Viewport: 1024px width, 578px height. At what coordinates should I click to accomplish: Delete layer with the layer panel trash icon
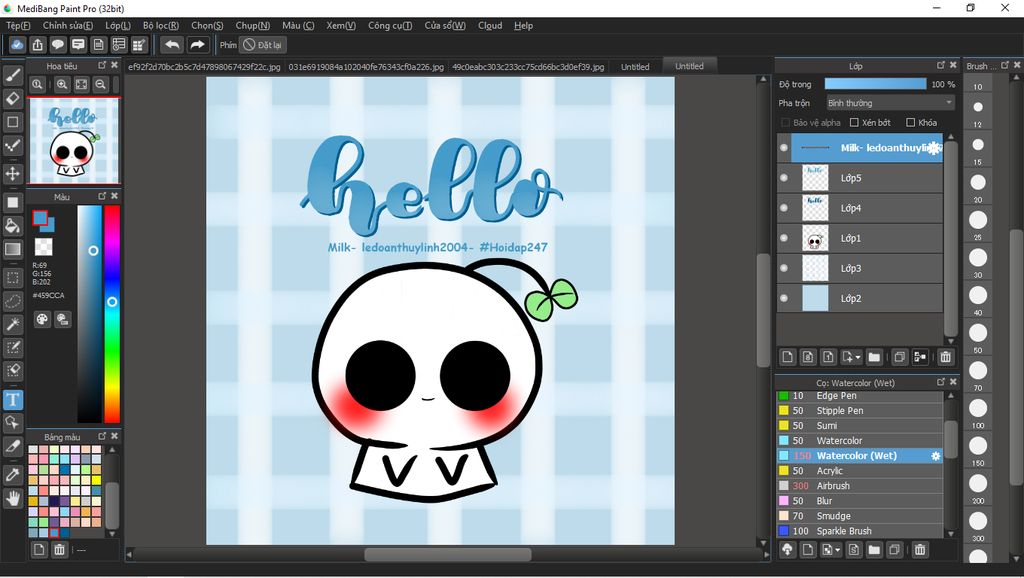tap(946, 357)
